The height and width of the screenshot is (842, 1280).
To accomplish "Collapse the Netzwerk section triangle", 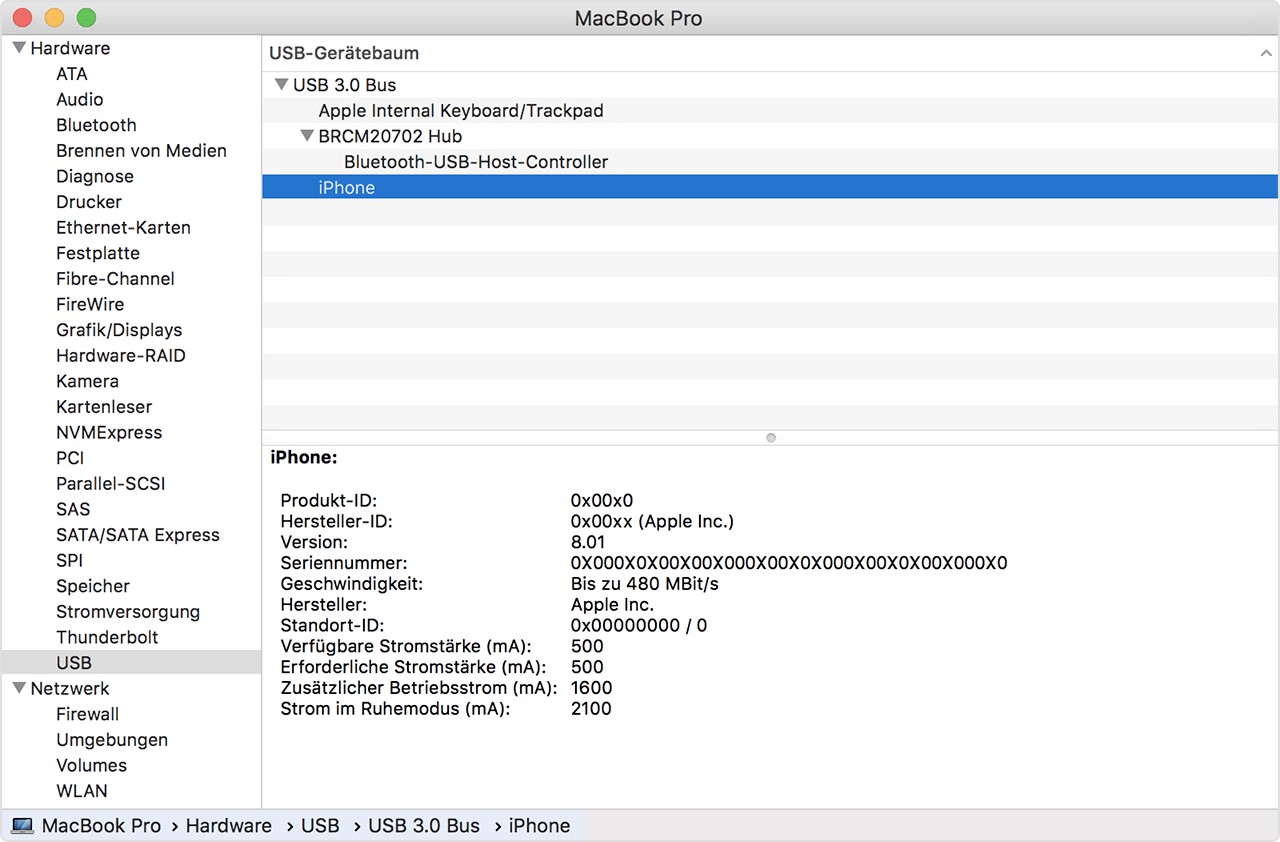I will click(19, 688).
